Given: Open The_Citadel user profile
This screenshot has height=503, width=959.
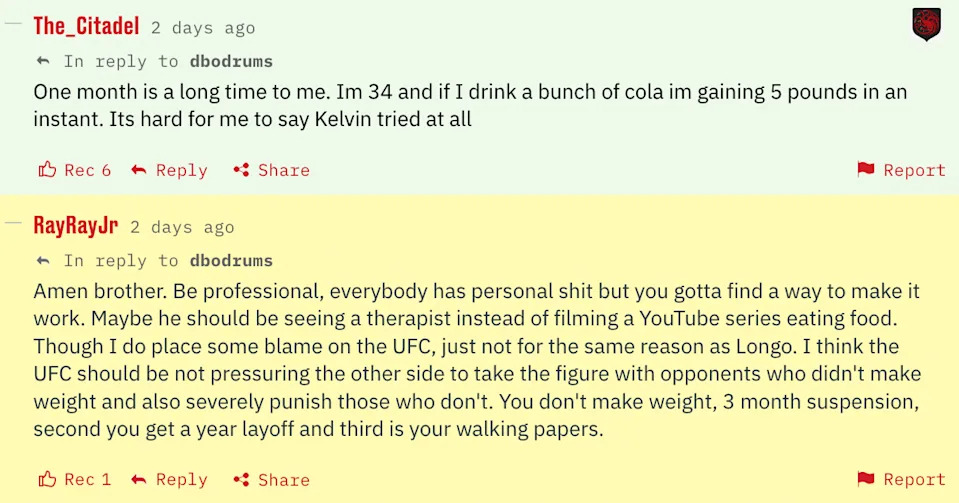Looking at the screenshot, I should pyautogui.click(x=87, y=26).
